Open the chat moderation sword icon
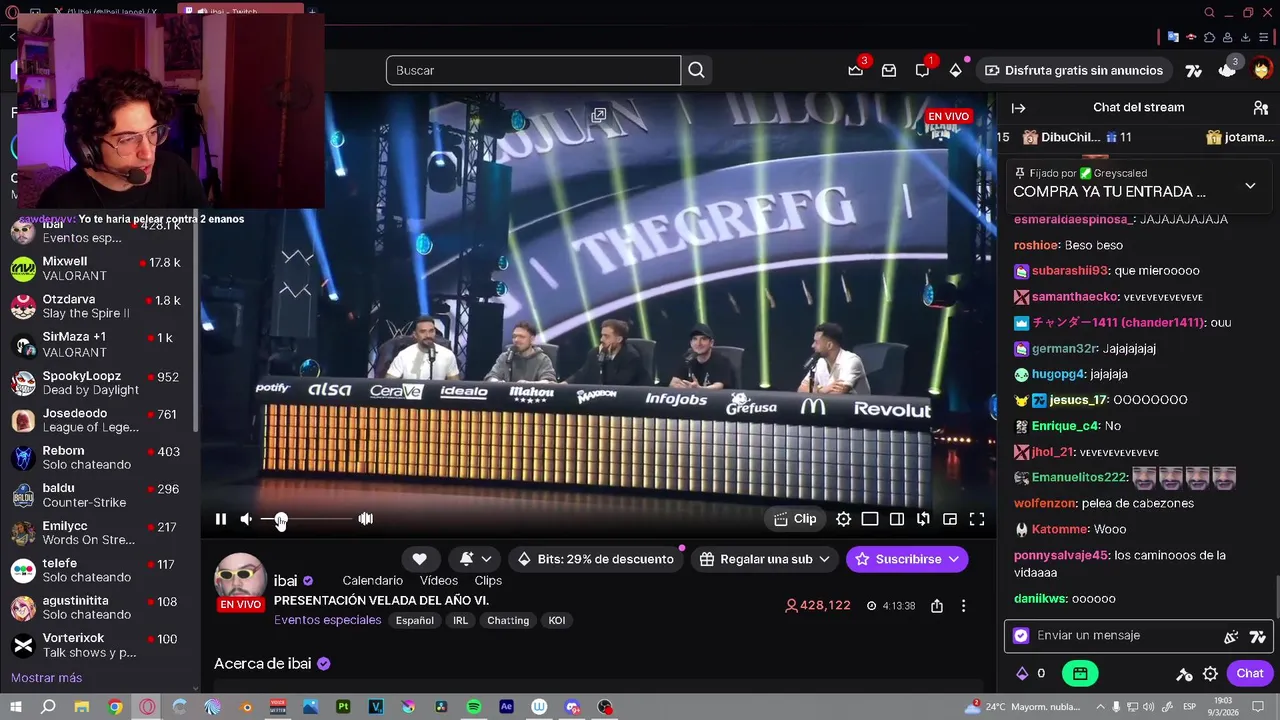 (1184, 674)
